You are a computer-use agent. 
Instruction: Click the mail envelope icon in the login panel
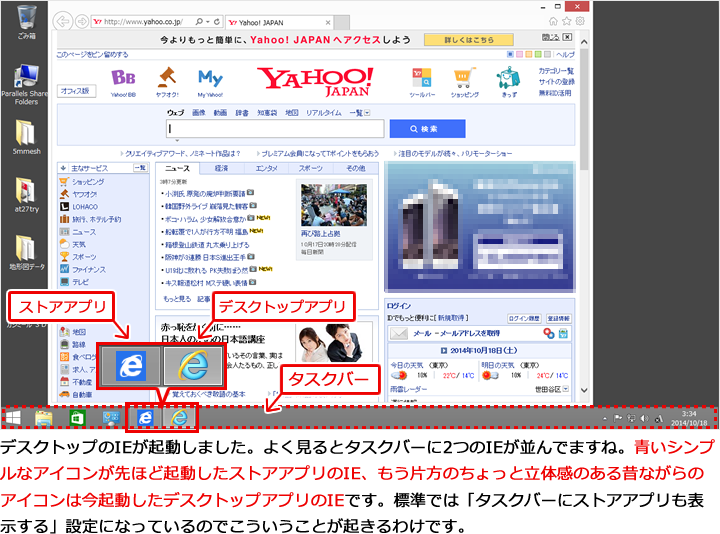(399, 333)
